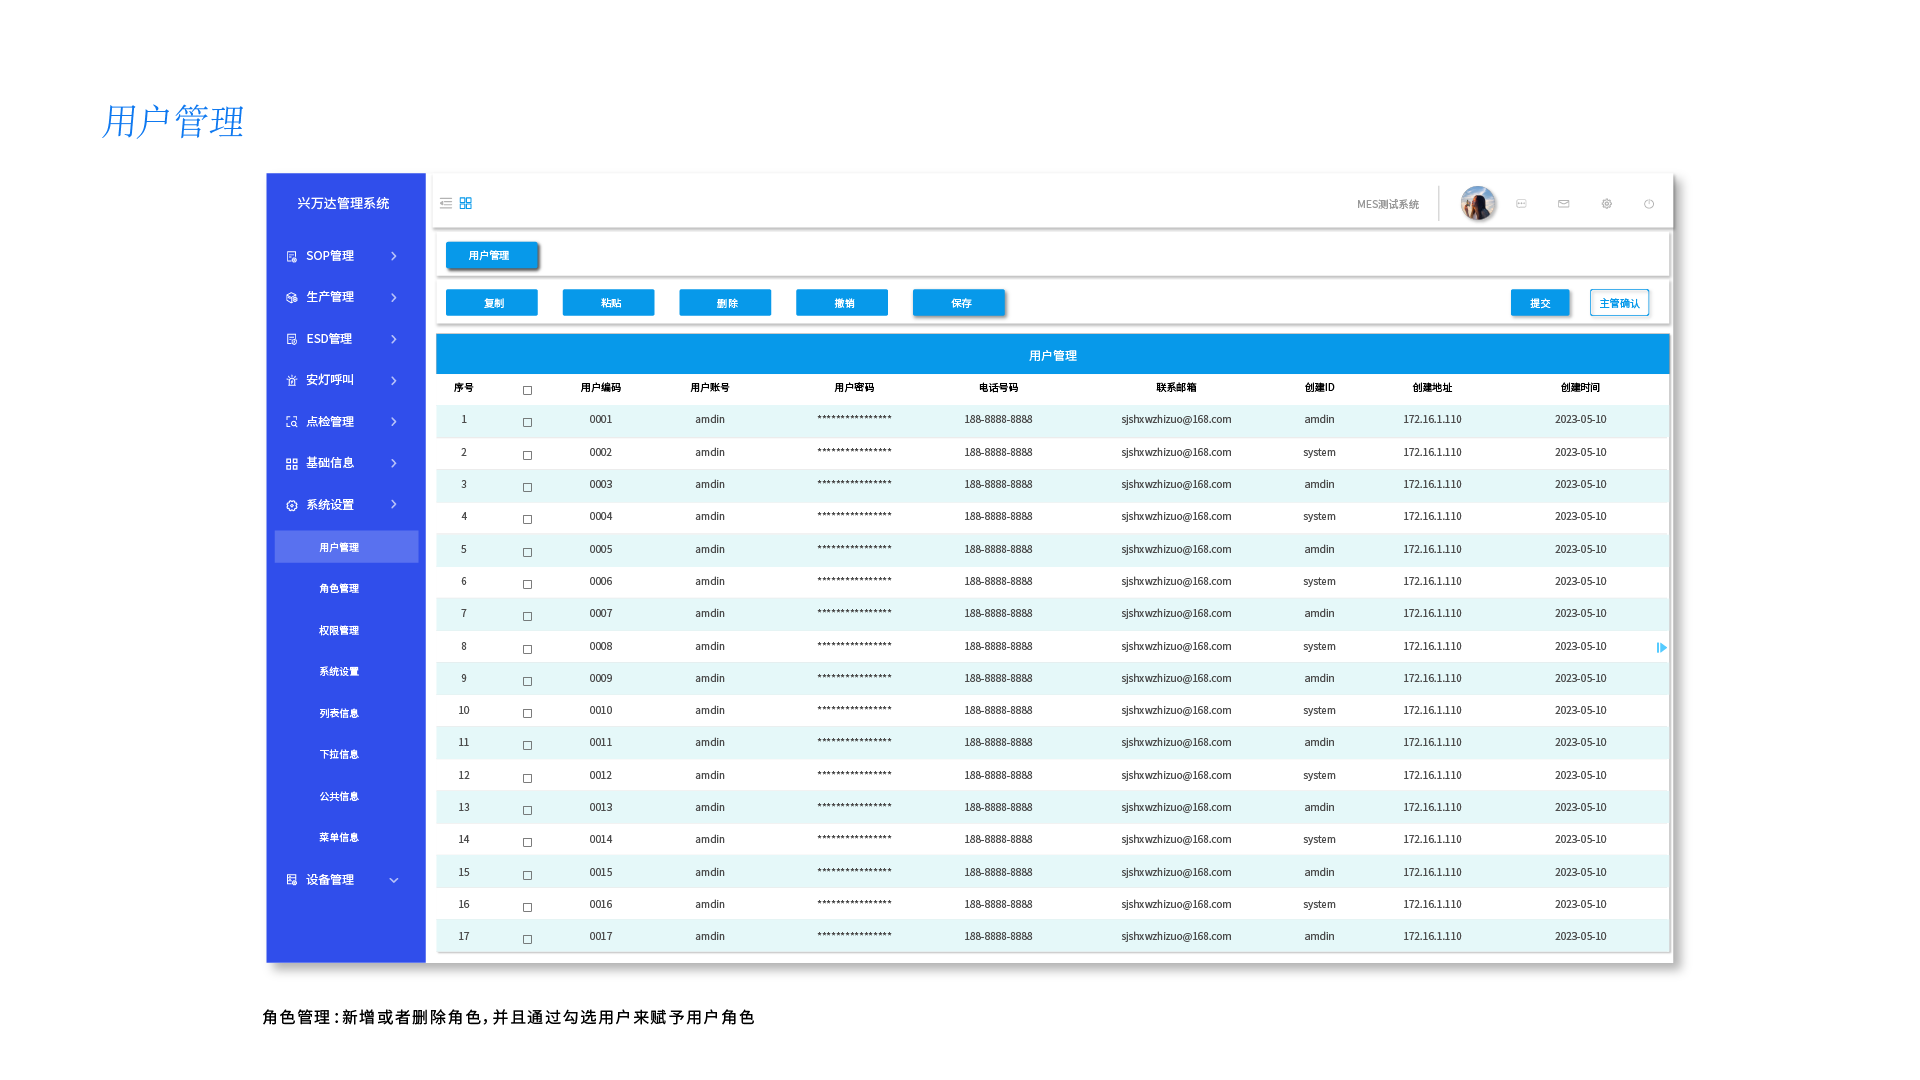Select the 用户管理 tab above toolbar
Image resolution: width=1920 pixels, height=1080 pixels.
tap(490, 256)
